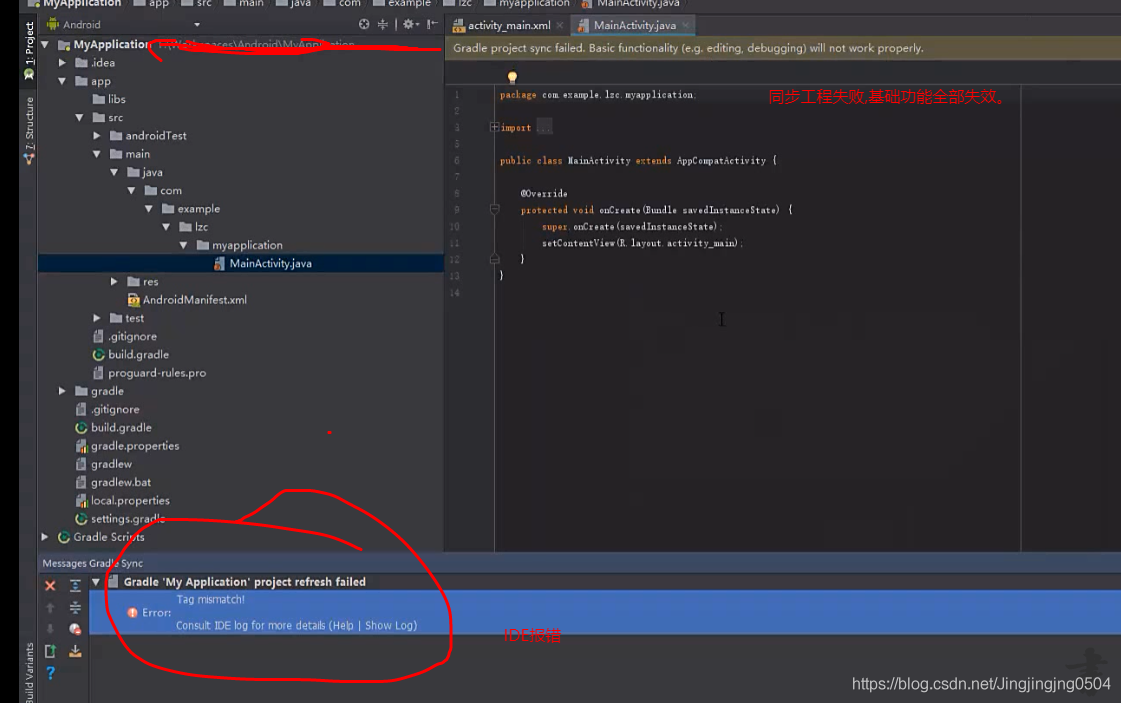This screenshot has height=703, width=1121.
Task: Click the filter warnings icon in Messages toolbar
Action: [75, 629]
